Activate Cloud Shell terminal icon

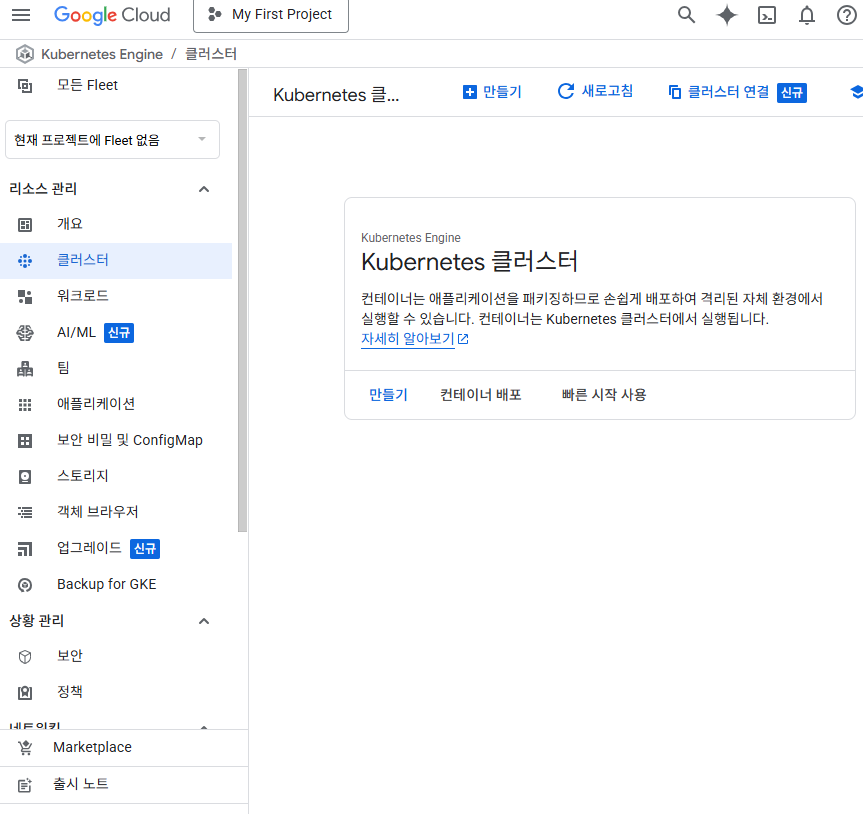click(767, 15)
